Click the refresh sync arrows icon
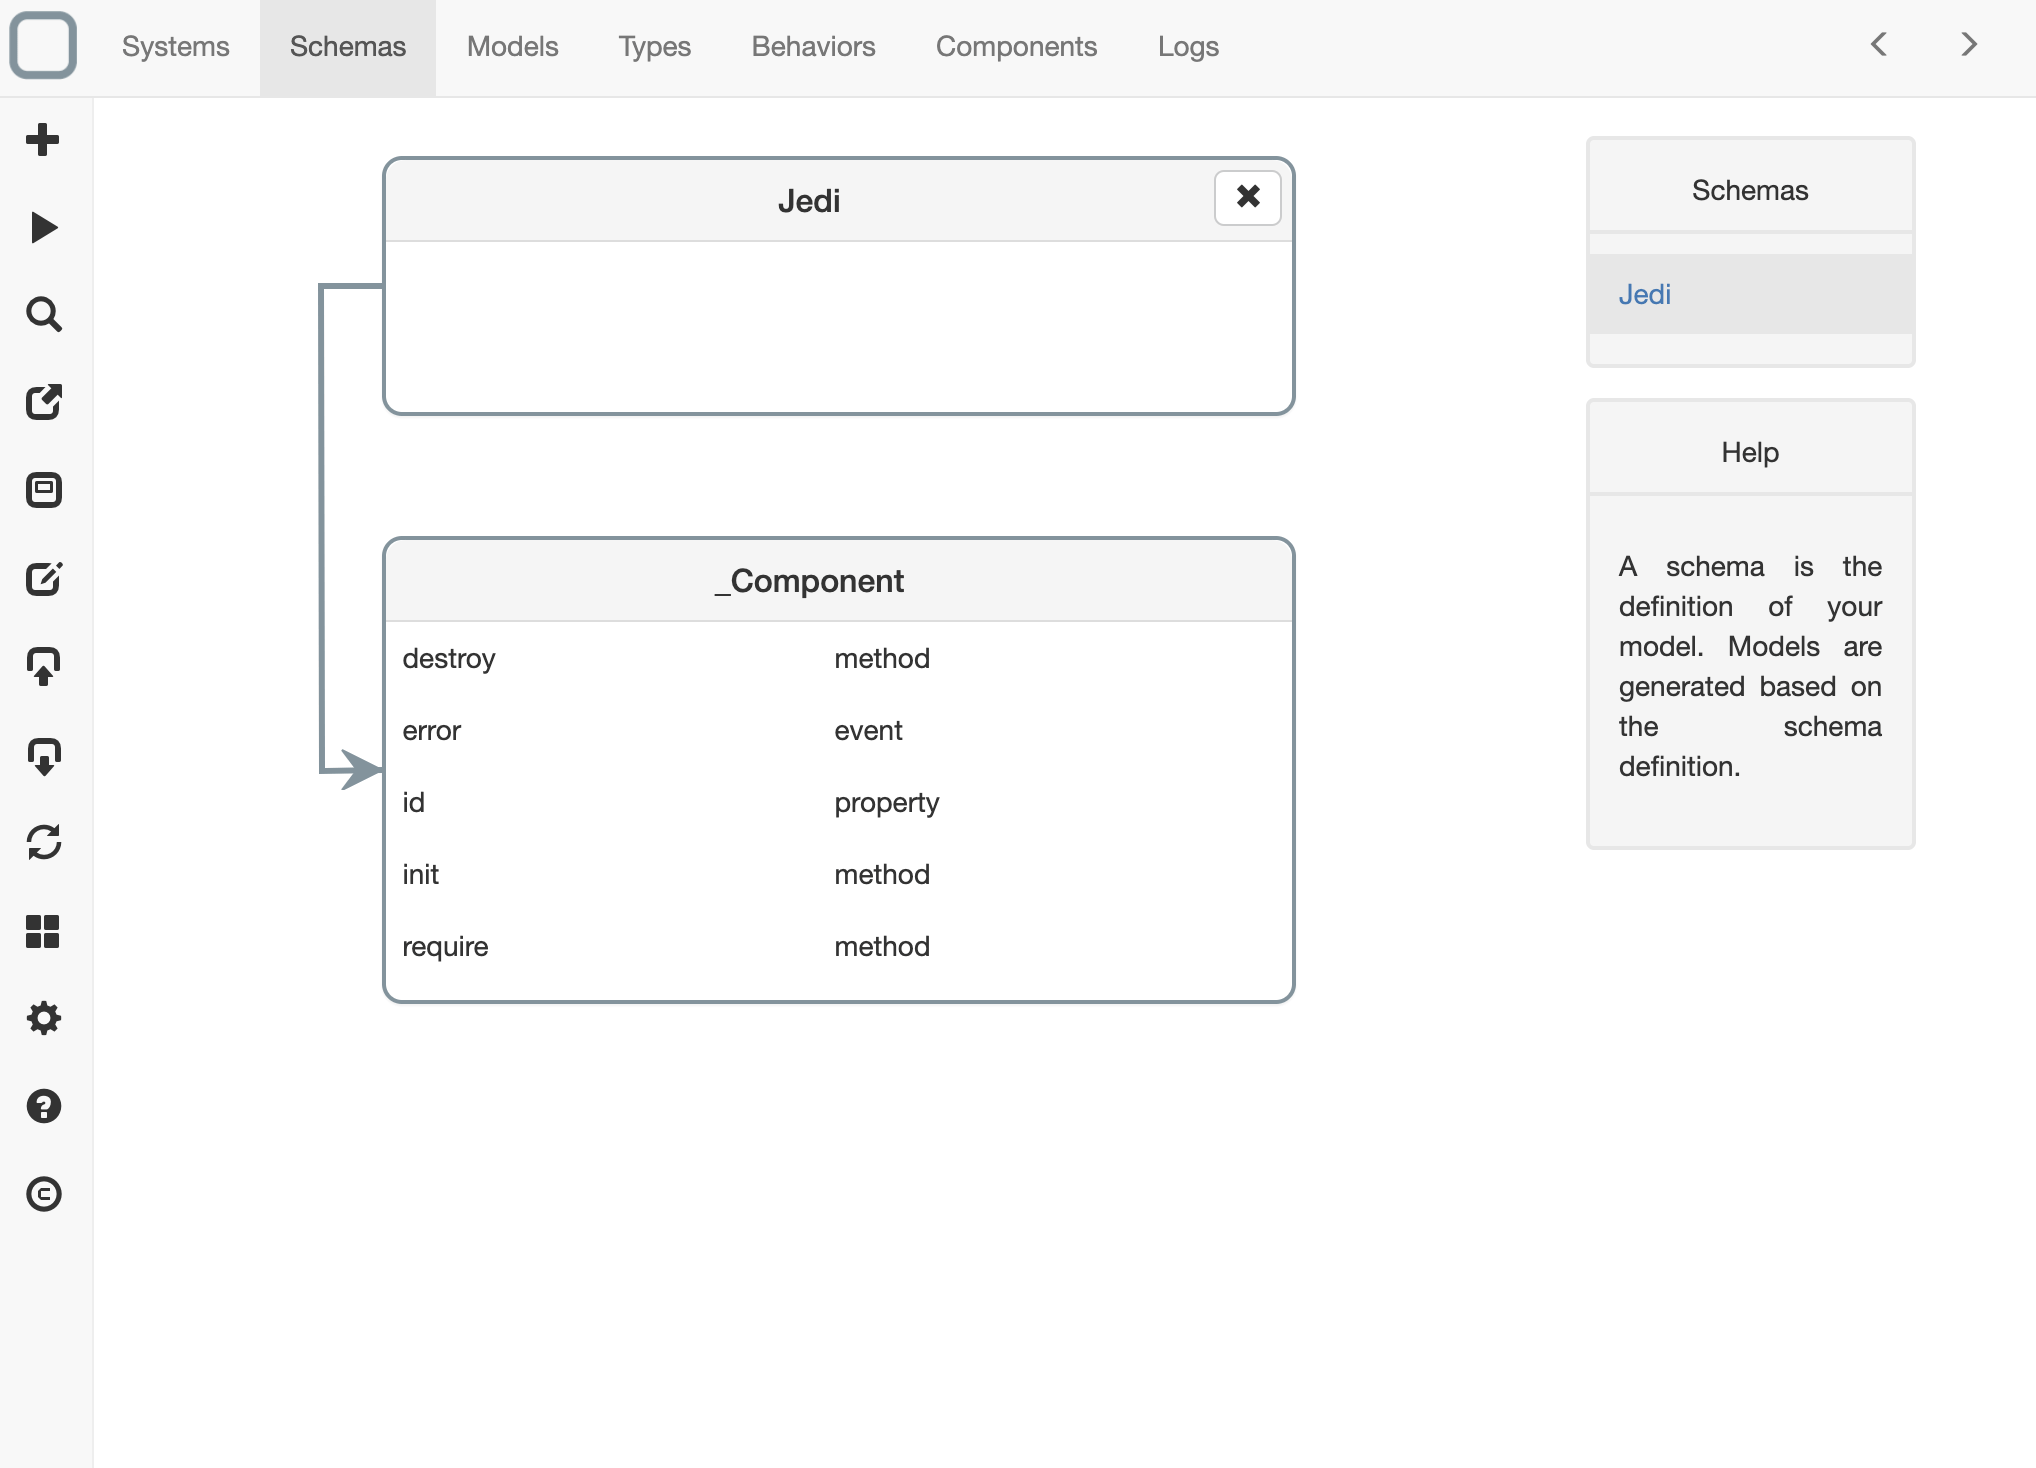Viewport: 2036px width, 1468px height. click(x=43, y=843)
